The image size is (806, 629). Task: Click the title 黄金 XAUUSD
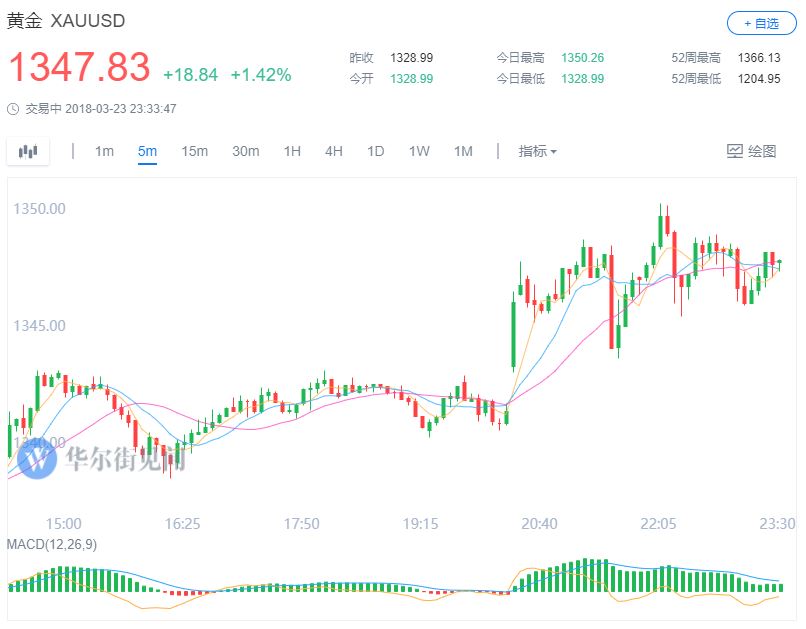[x=66, y=21]
